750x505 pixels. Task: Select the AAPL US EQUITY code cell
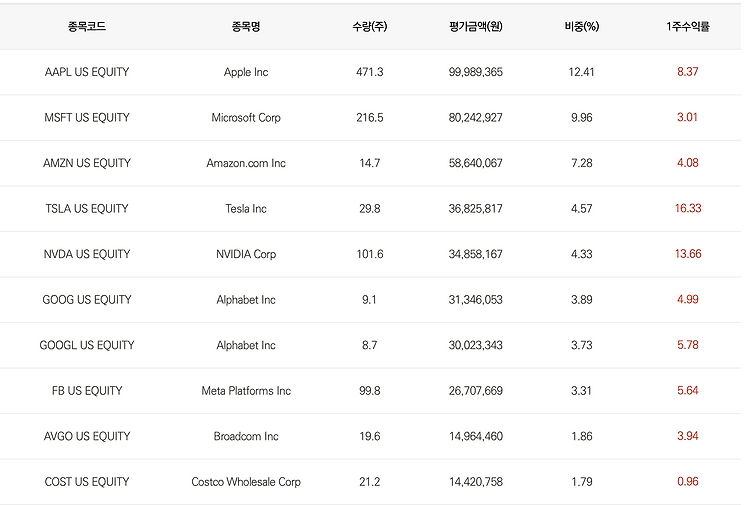87,72
